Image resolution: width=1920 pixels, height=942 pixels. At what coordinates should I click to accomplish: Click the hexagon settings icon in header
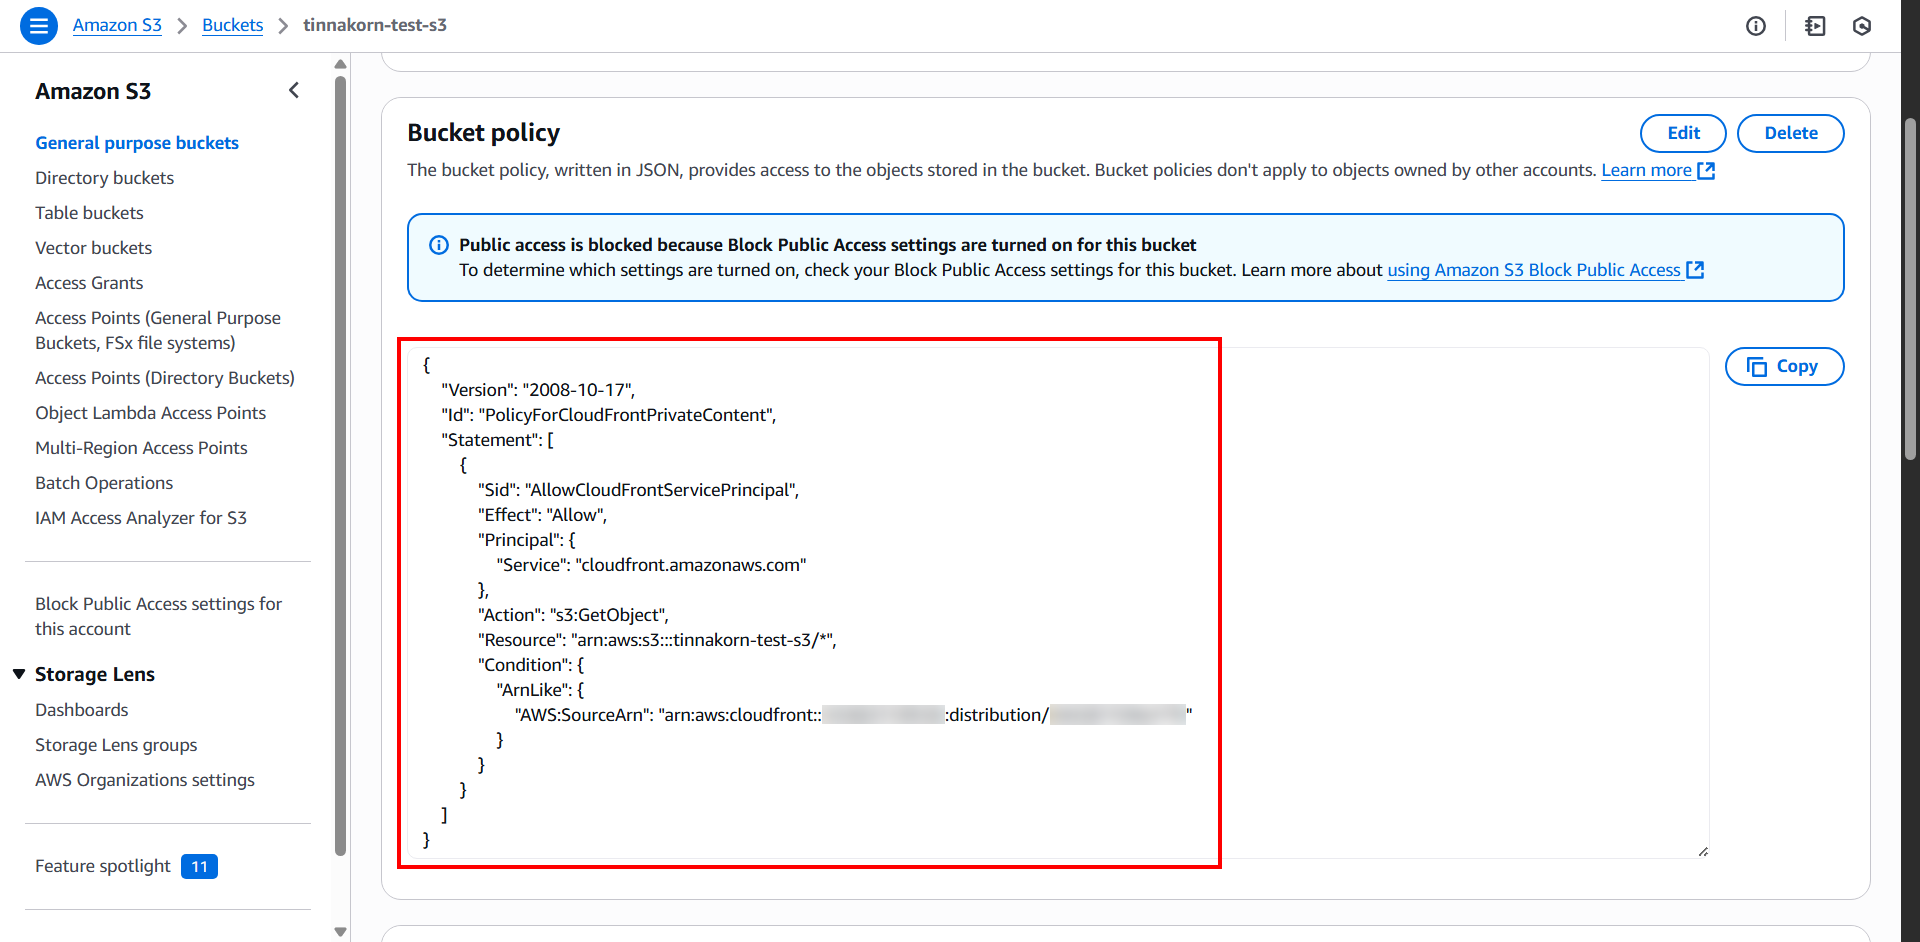coord(1862,26)
